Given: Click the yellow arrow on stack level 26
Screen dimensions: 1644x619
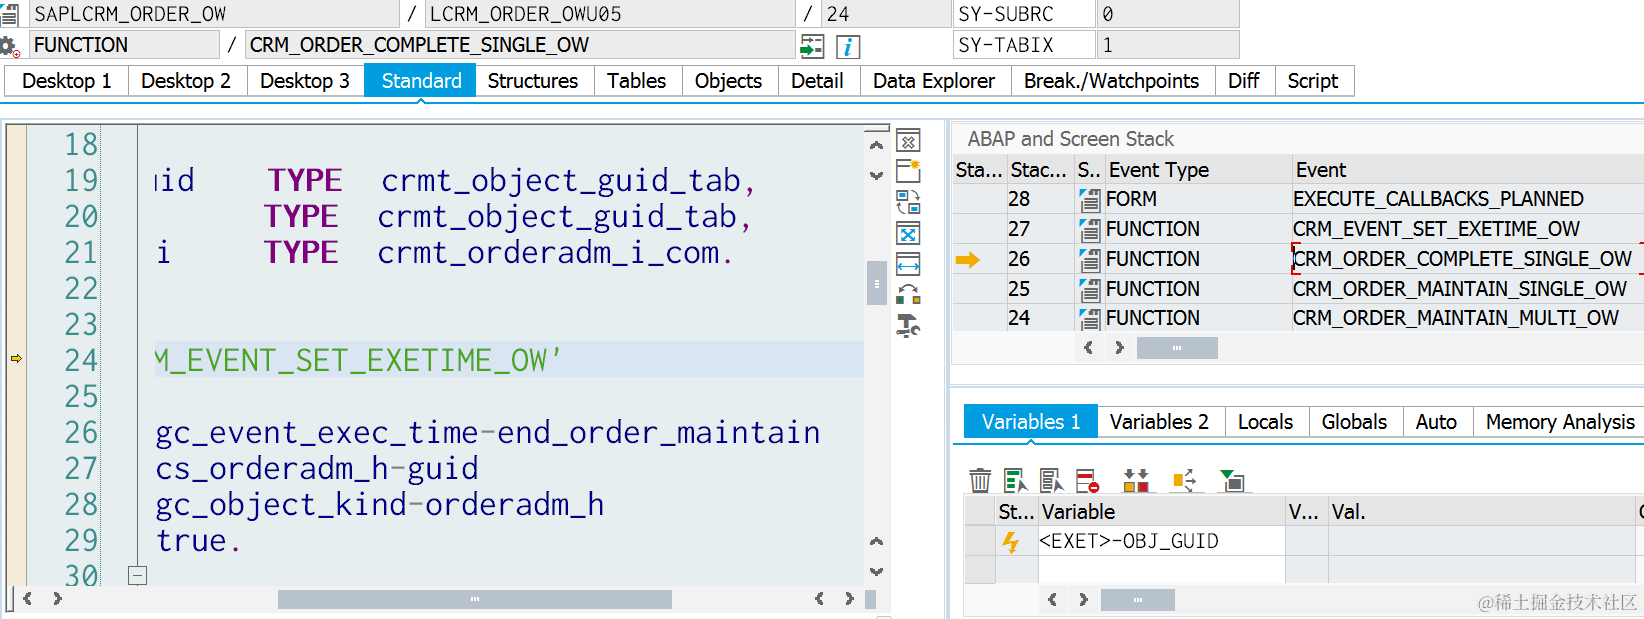Looking at the screenshot, I should [968, 260].
